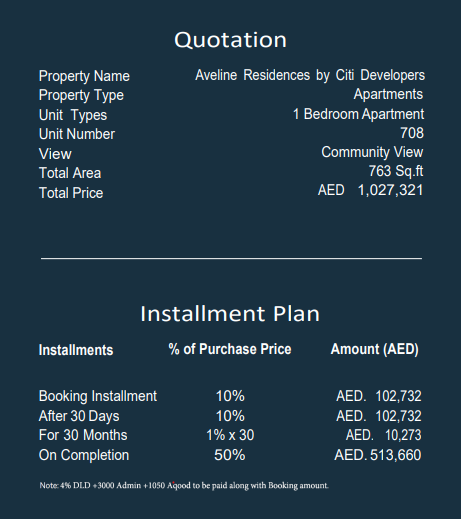The image size is (461, 519).
Task: Click the AED 10,273 monthly amount
Action: (x=384, y=435)
